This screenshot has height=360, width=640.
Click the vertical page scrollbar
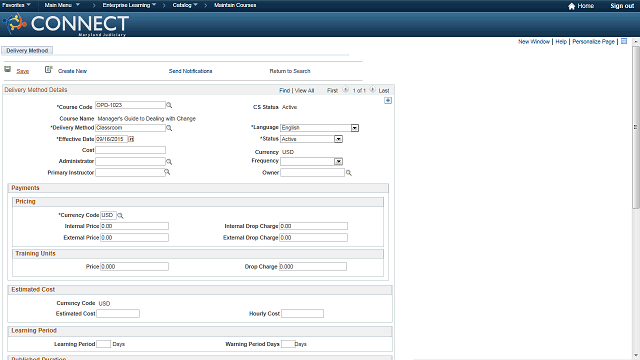[x=636, y=127]
